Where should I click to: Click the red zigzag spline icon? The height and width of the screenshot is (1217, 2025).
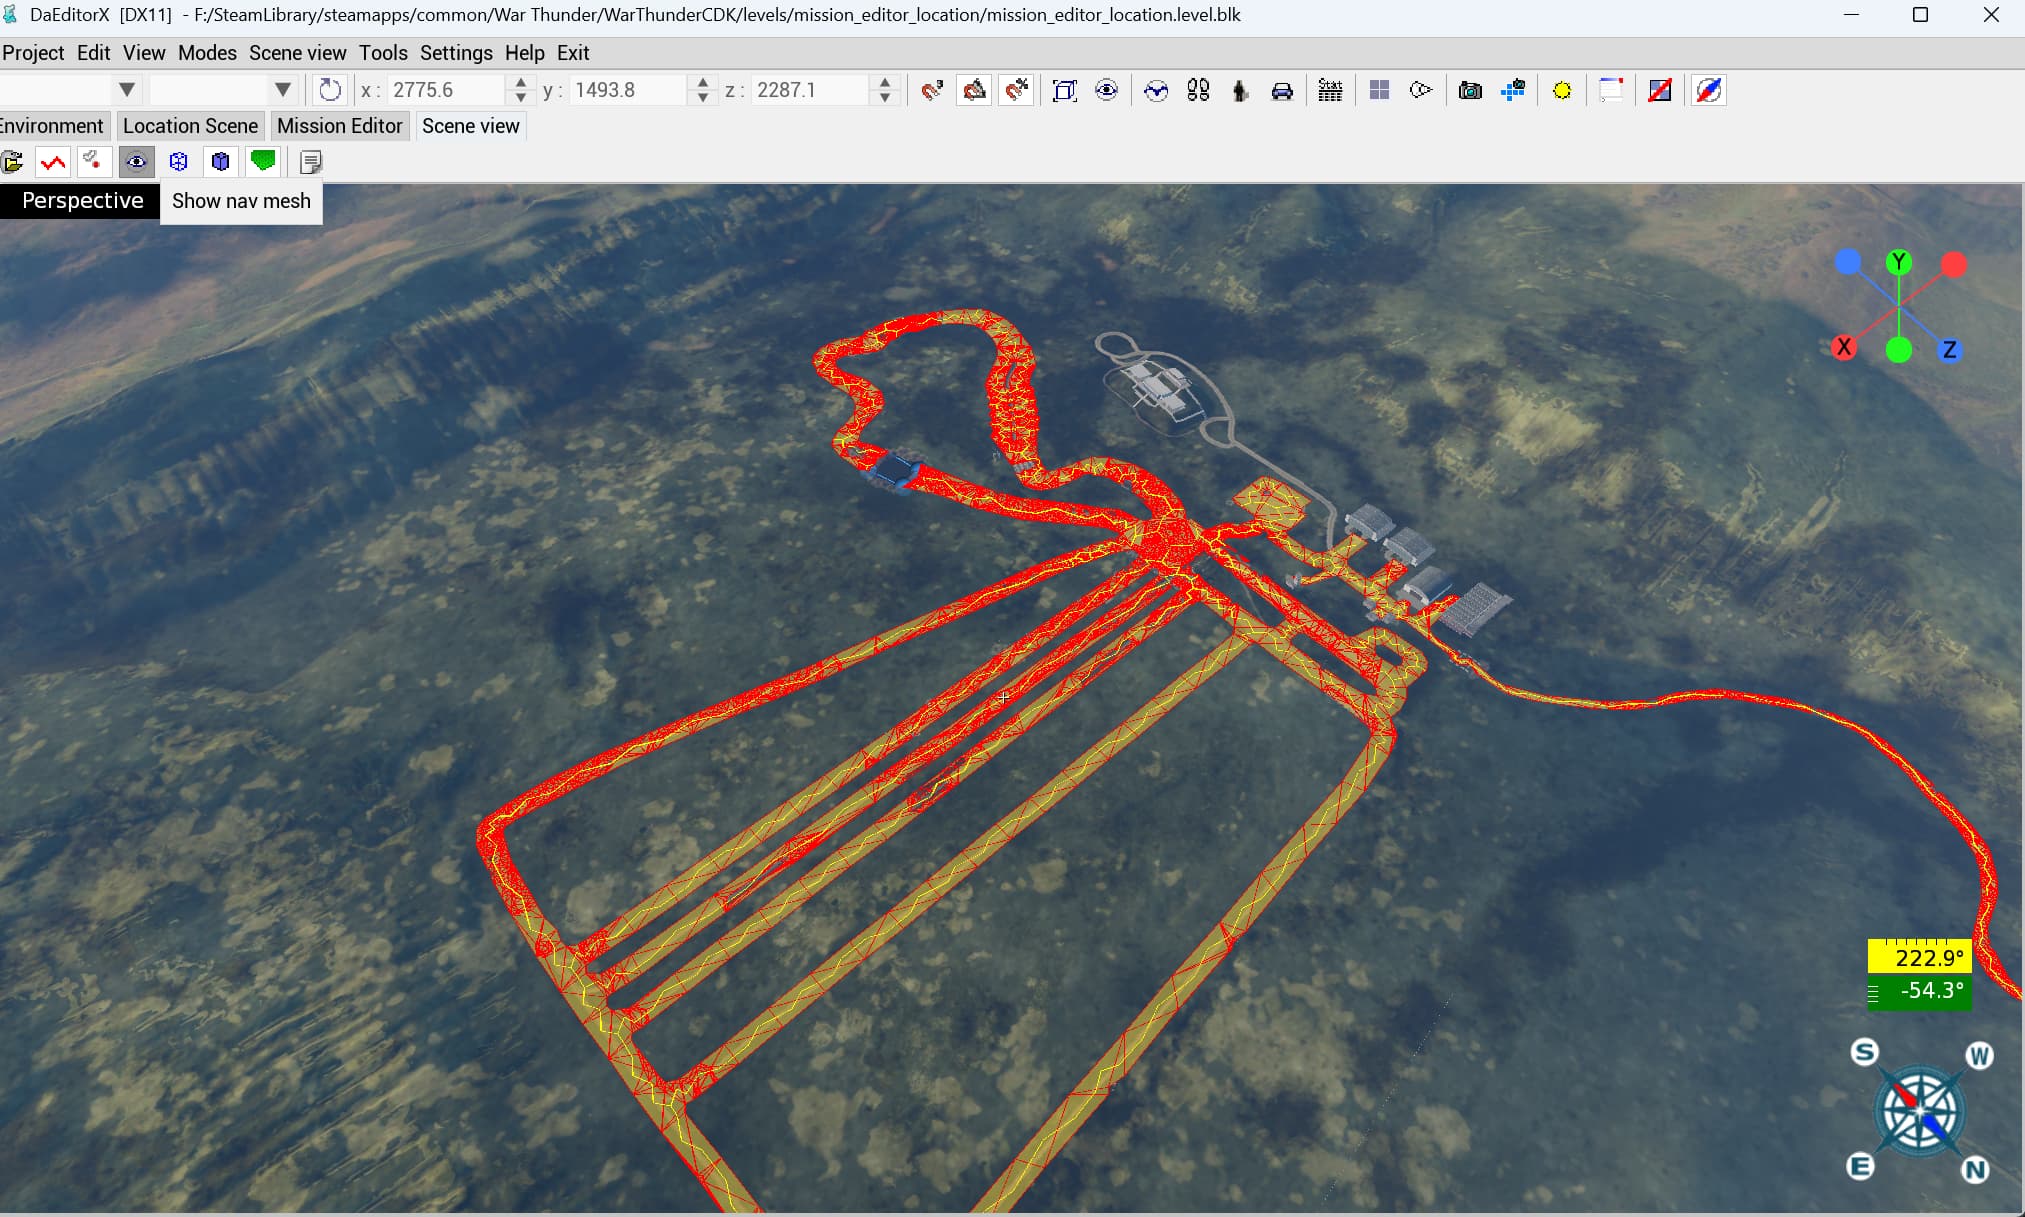click(x=53, y=162)
